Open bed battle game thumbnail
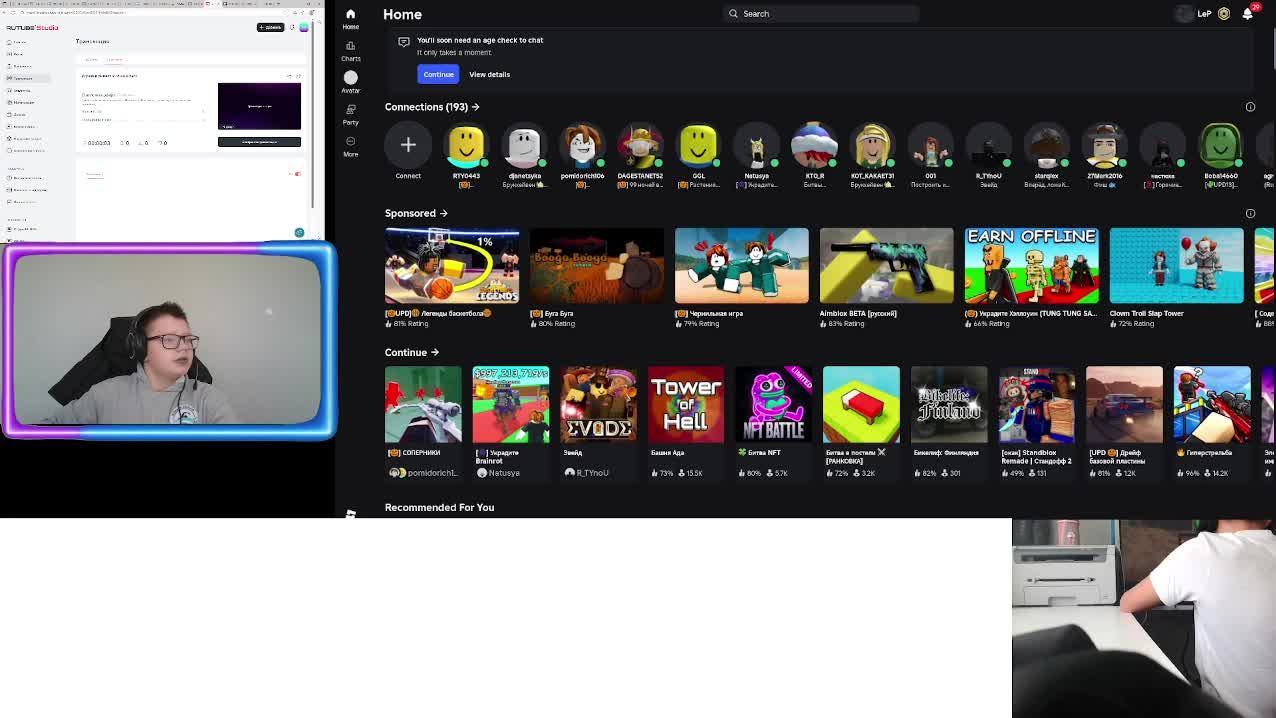 861,405
